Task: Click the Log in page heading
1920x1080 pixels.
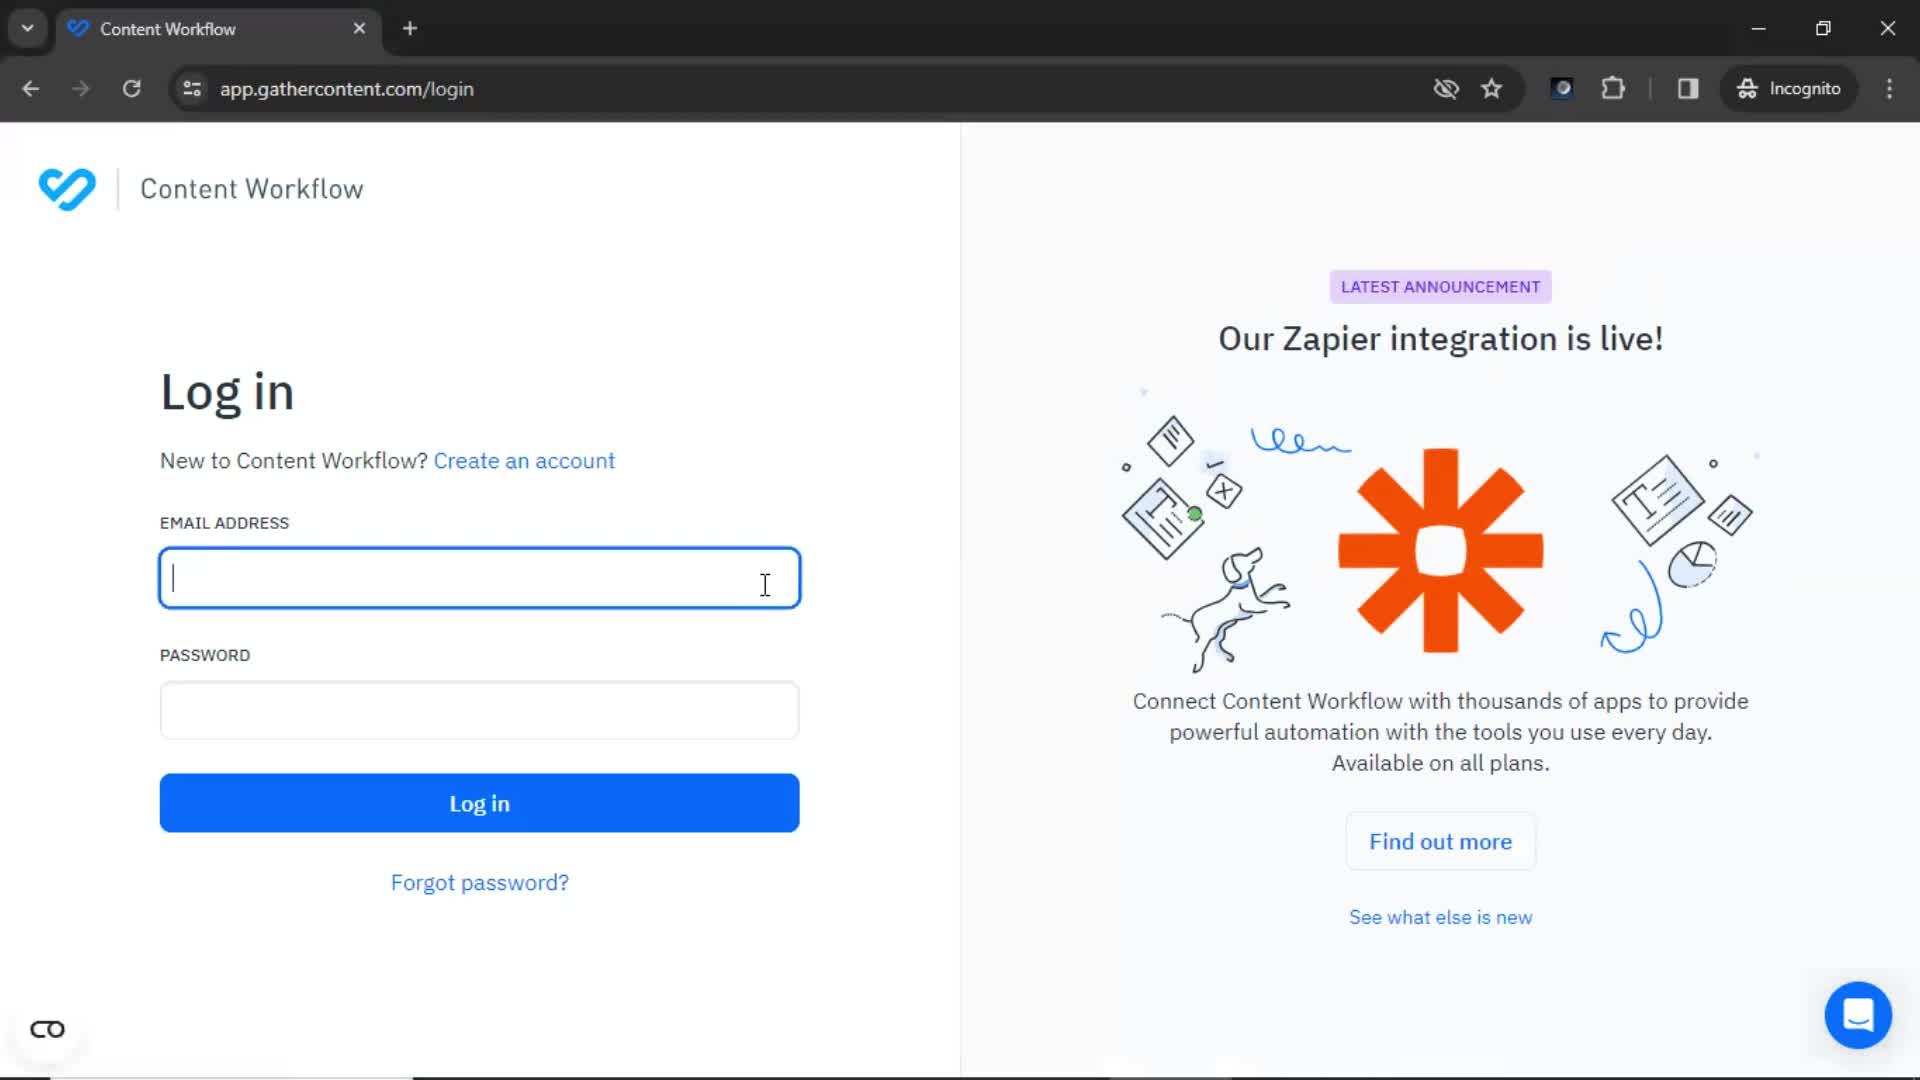Action: (227, 393)
